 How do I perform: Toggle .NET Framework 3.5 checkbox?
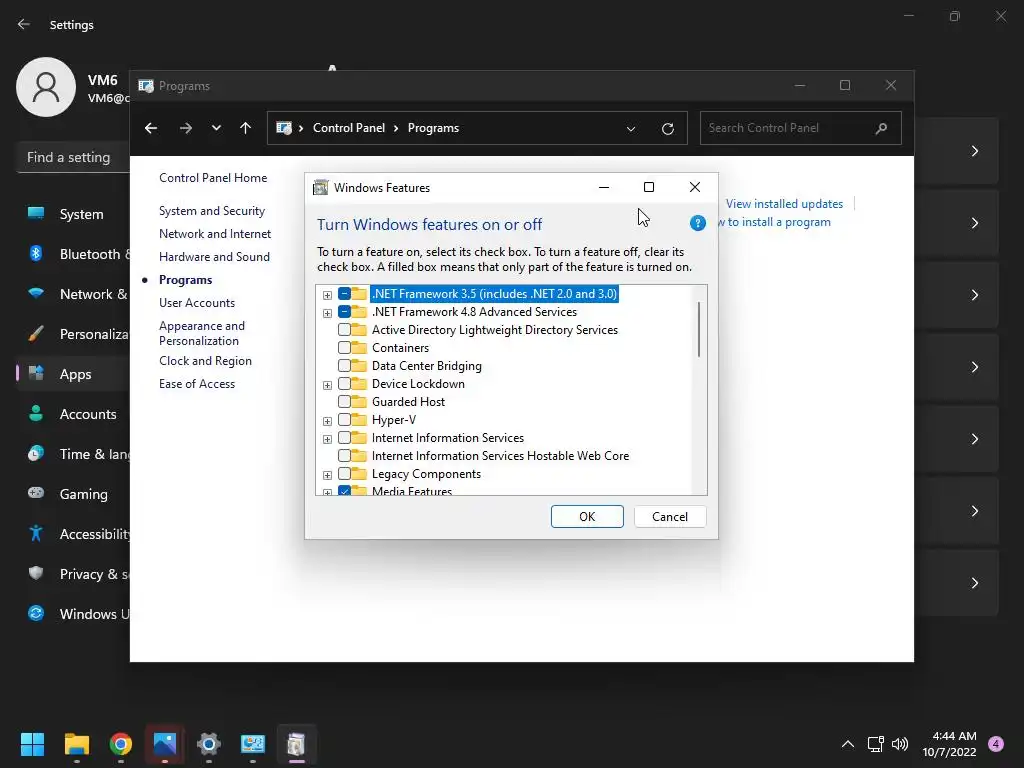click(x=344, y=294)
